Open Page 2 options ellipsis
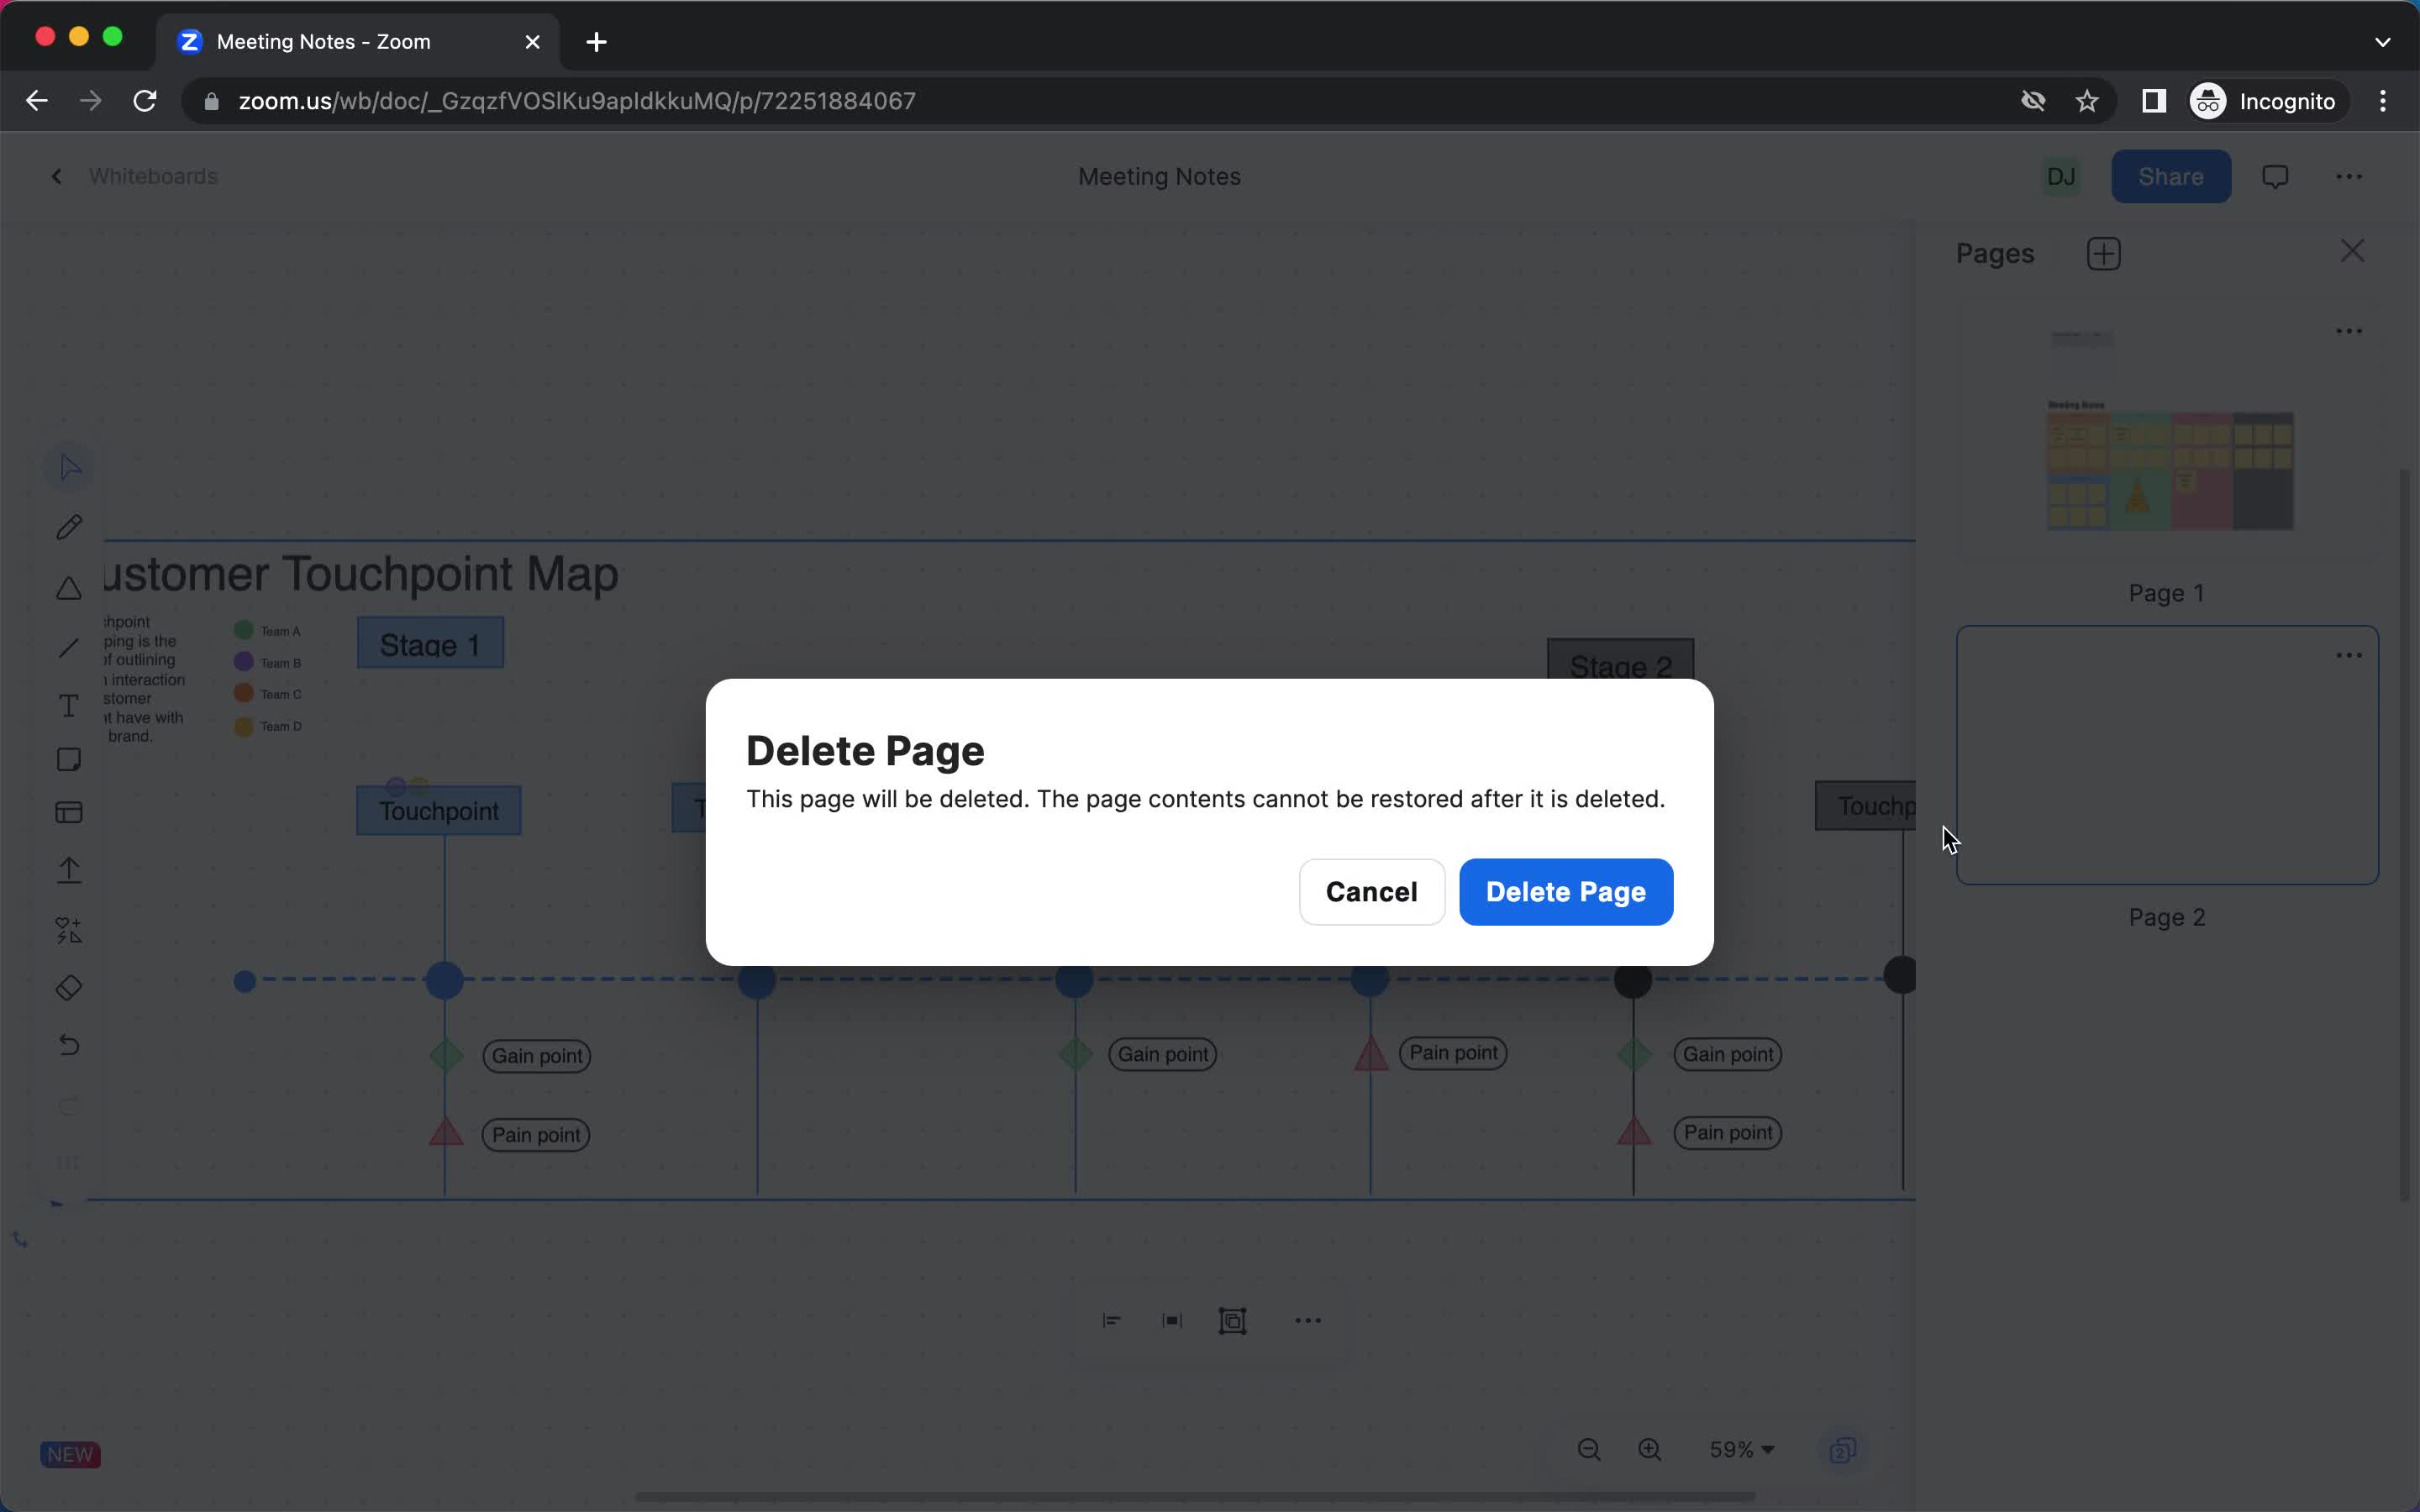Viewport: 2420px width, 1512px height. click(x=2348, y=655)
